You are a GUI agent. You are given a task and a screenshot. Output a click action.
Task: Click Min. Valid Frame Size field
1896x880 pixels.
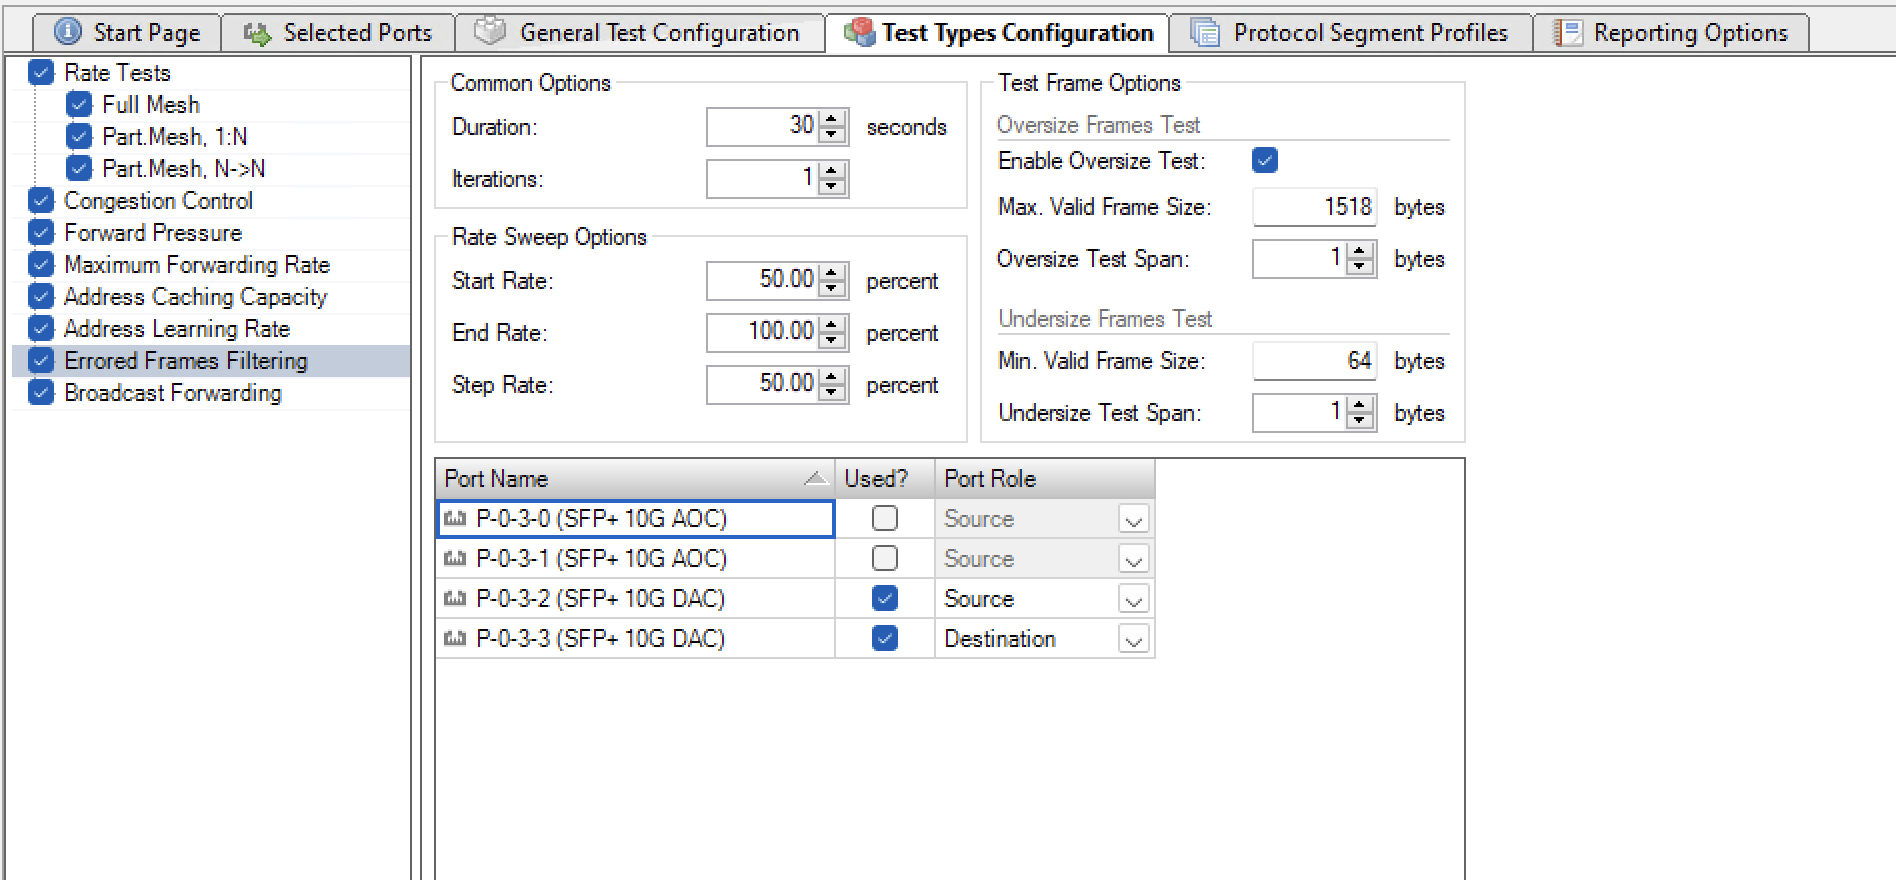click(x=1315, y=361)
